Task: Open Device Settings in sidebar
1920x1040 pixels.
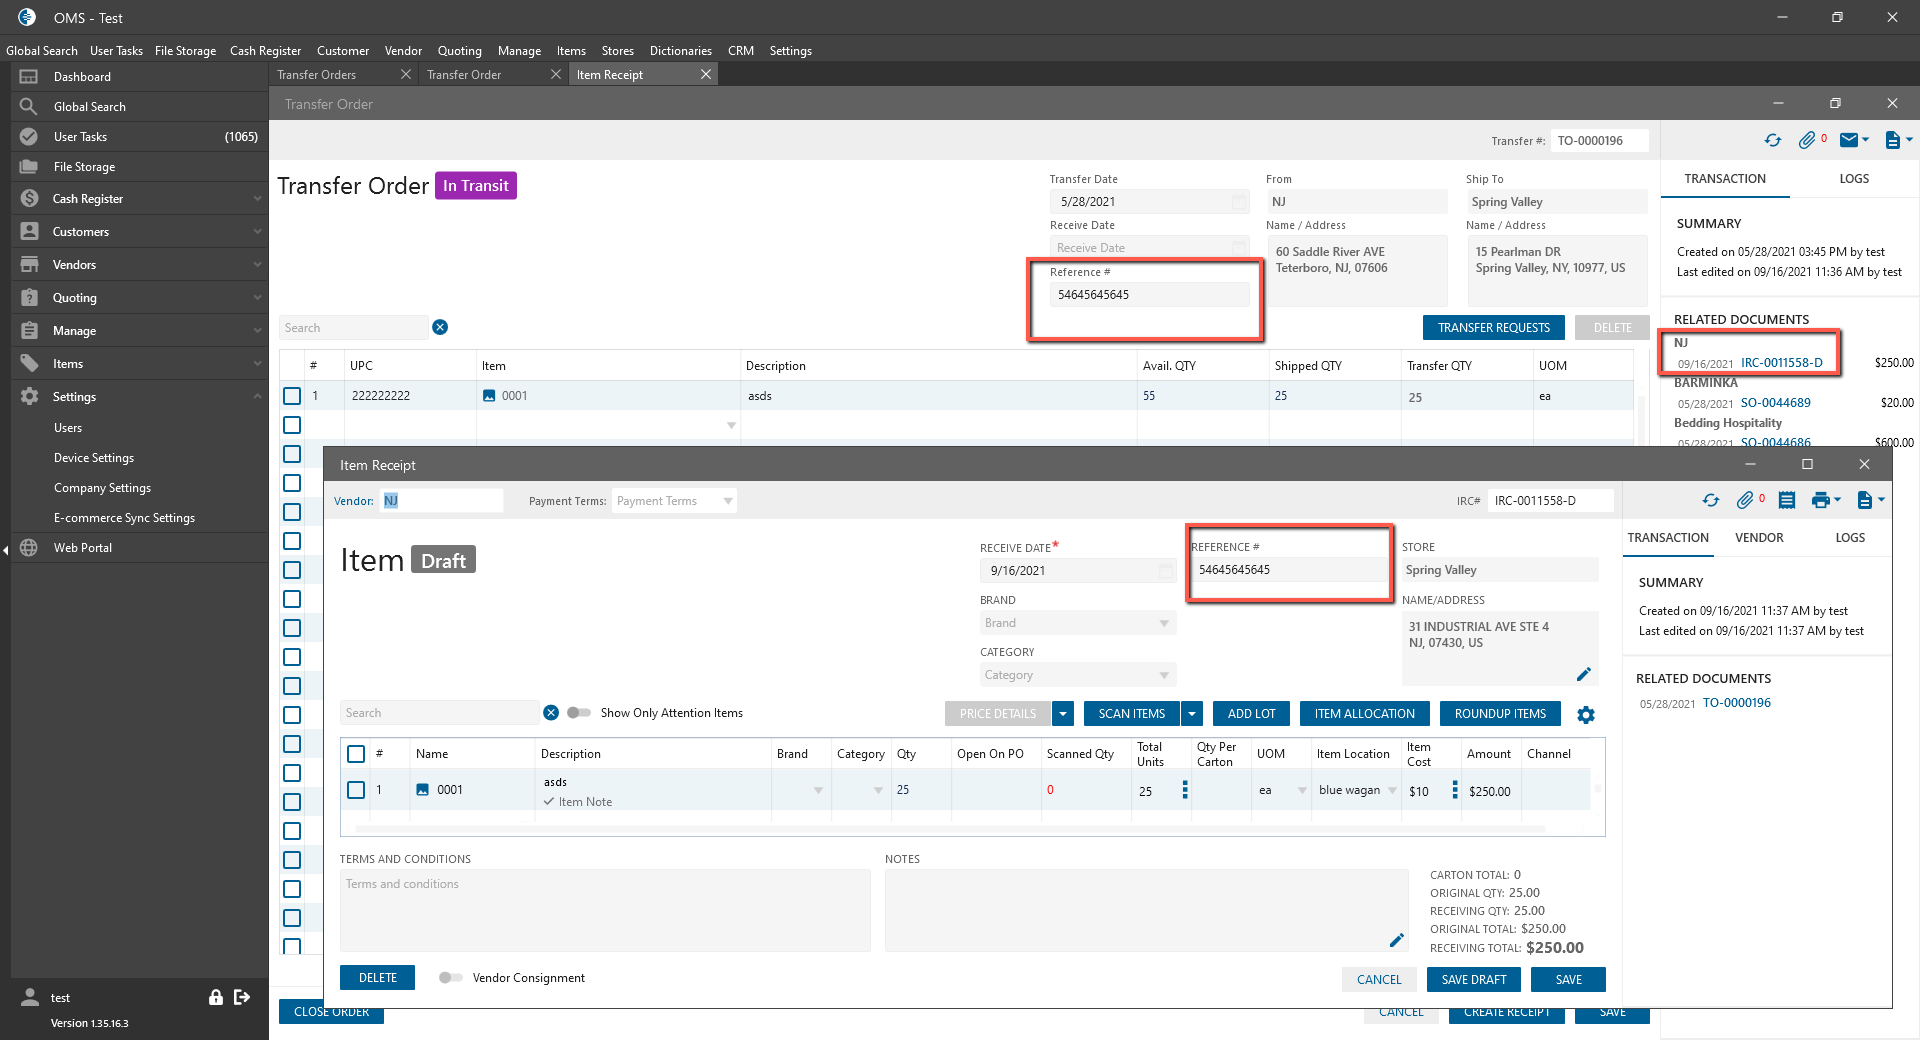Action: pyautogui.click(x=94, y=458)
